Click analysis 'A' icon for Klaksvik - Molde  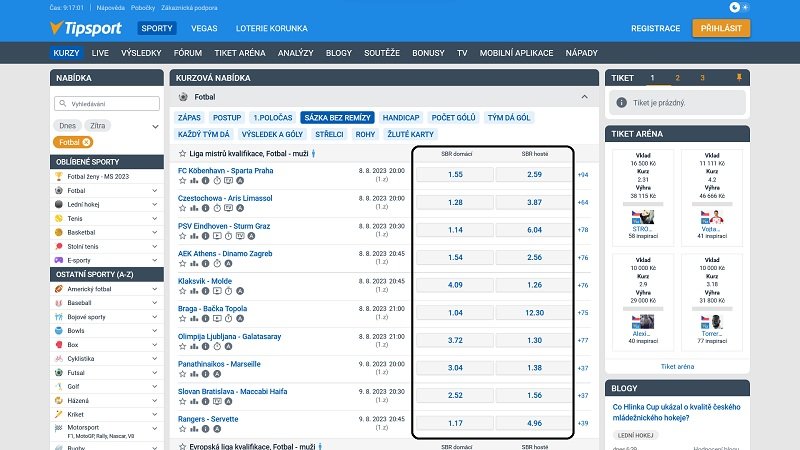240,291
